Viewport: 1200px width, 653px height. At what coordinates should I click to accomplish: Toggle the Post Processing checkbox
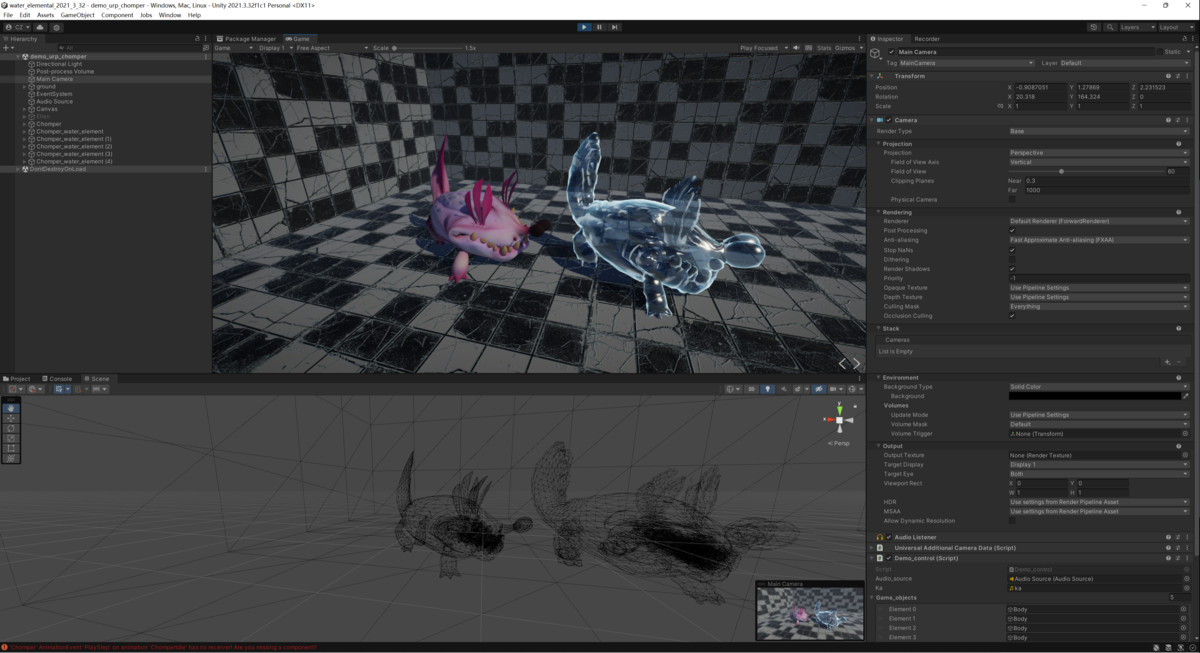pos(1012,231)
